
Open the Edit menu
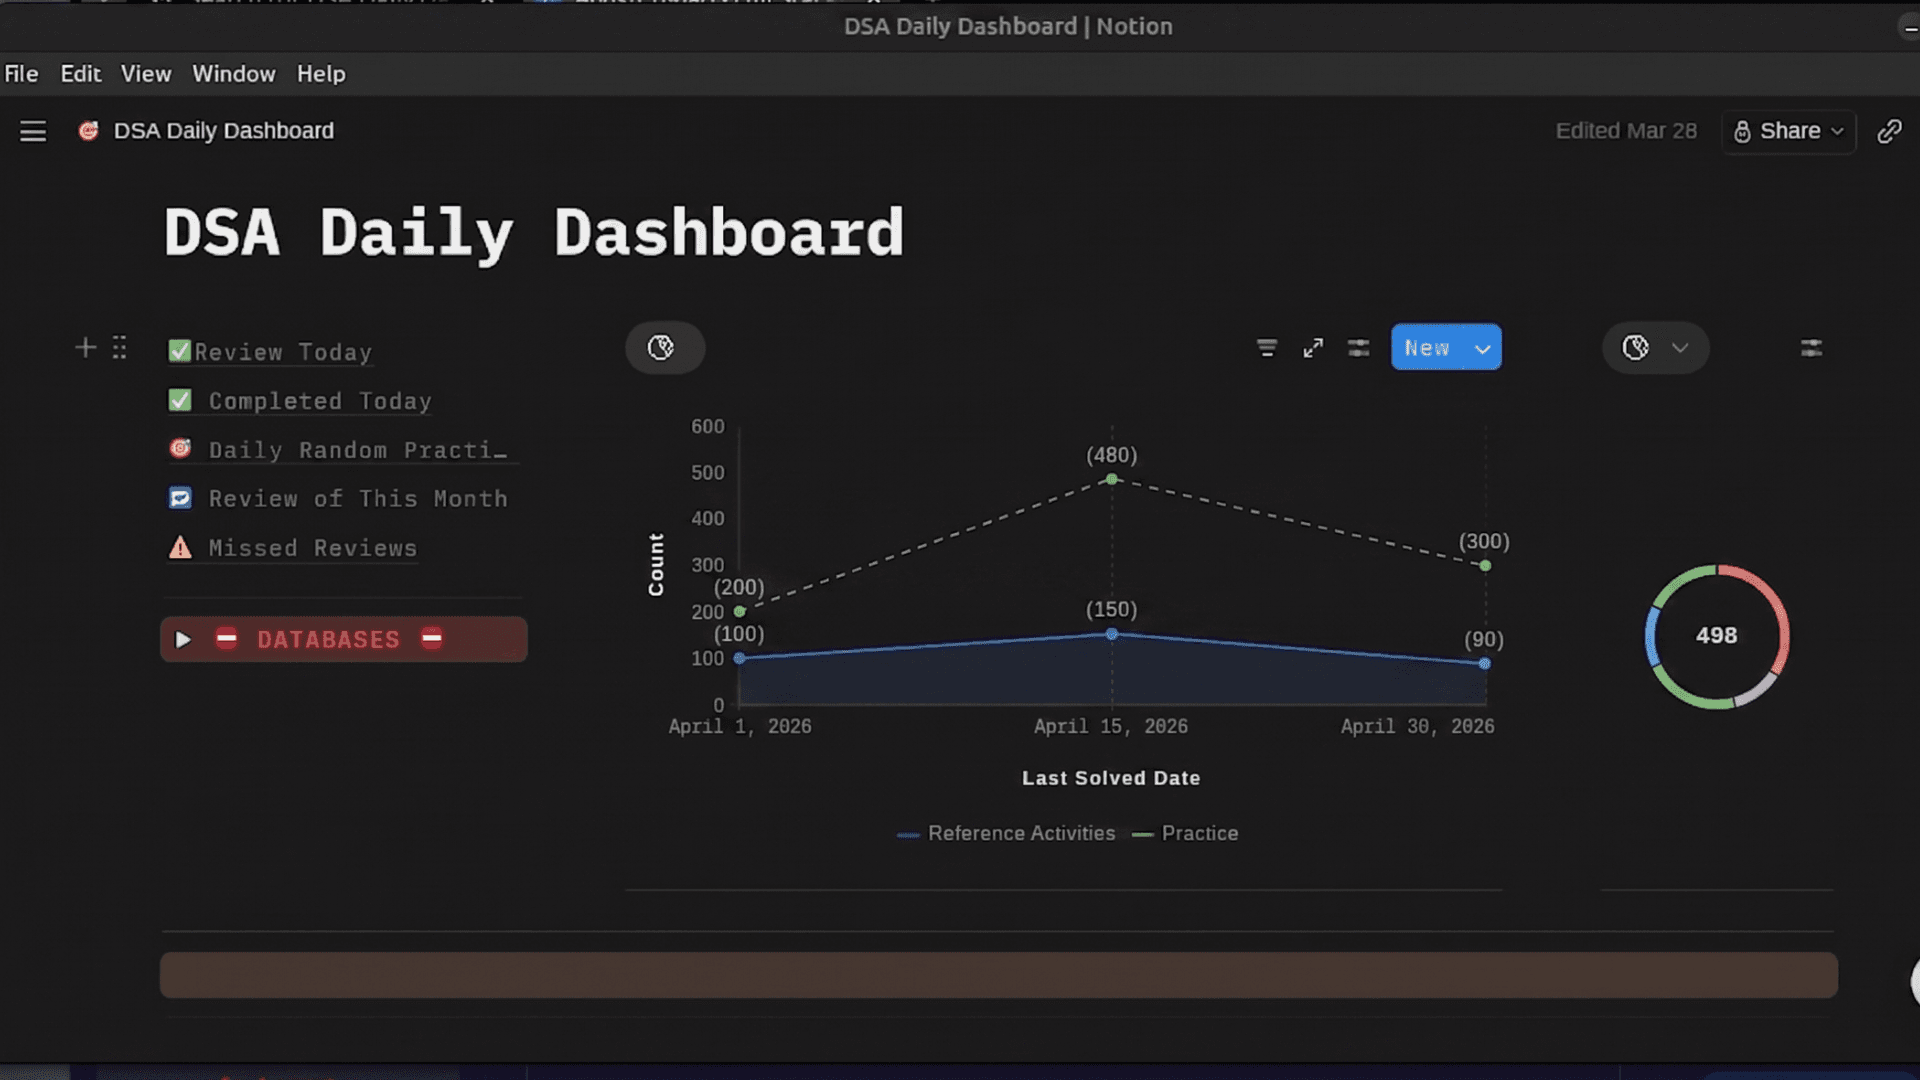[x=81, y=74]
